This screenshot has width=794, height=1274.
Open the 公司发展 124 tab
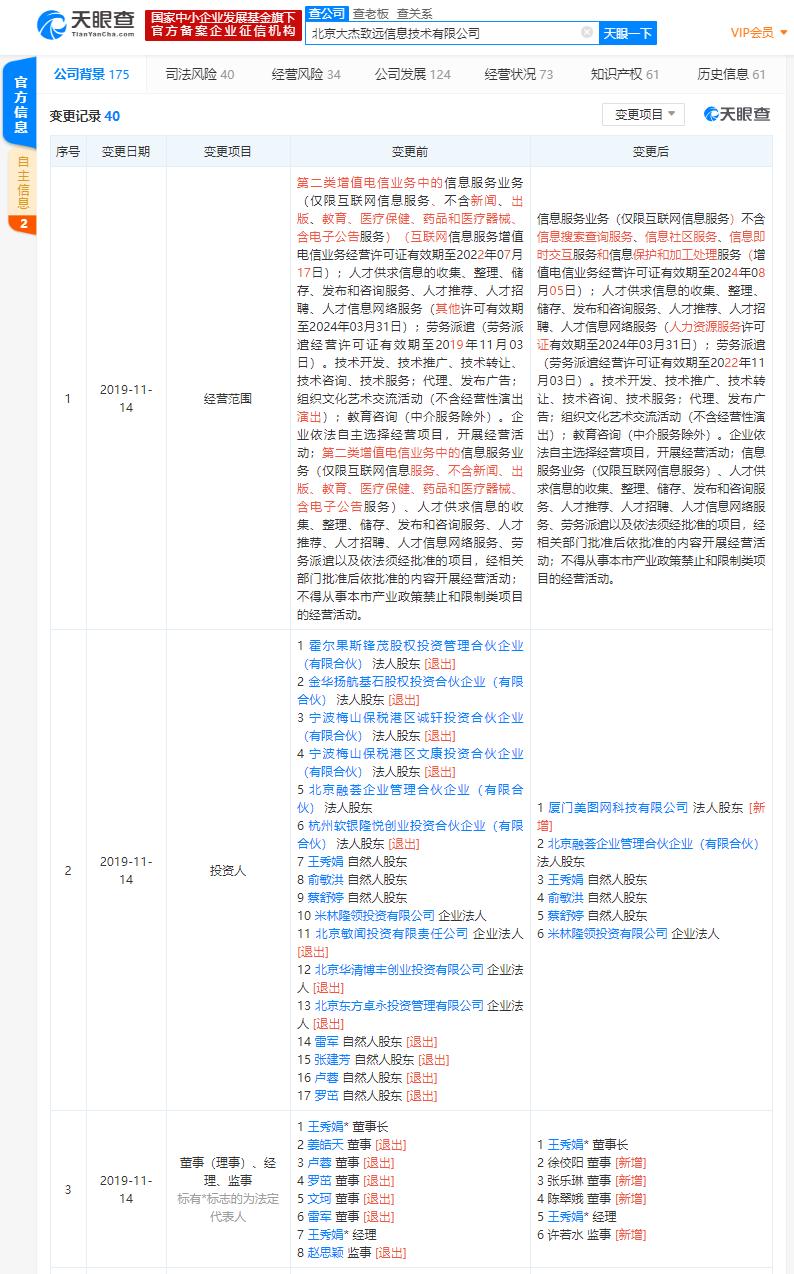pos(412,74)
